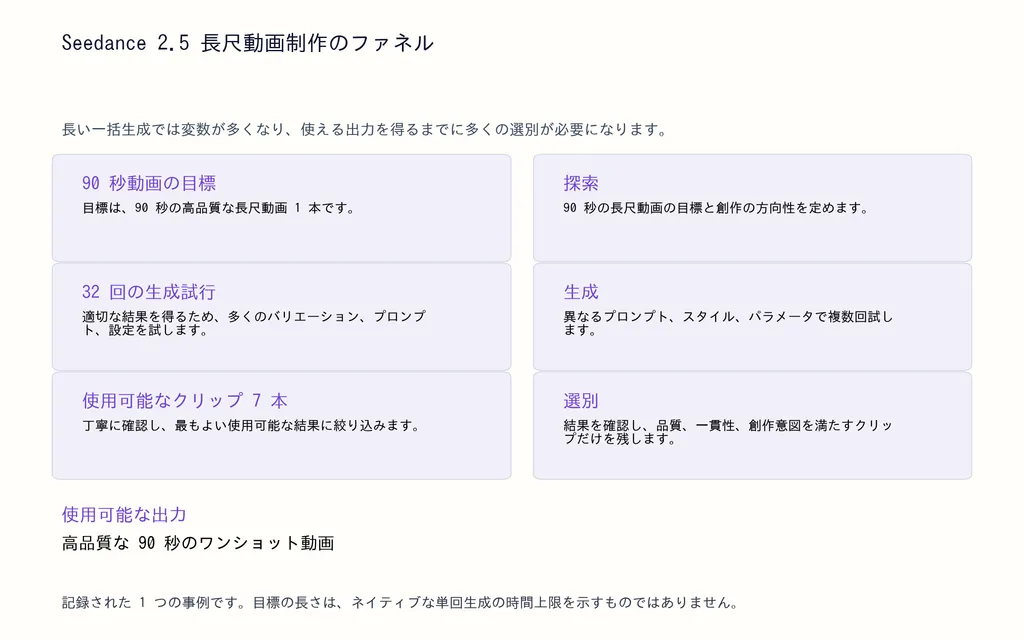
Task: Click text '高品質な 90 秒のワンショット動画'
Action: [198, 543]
